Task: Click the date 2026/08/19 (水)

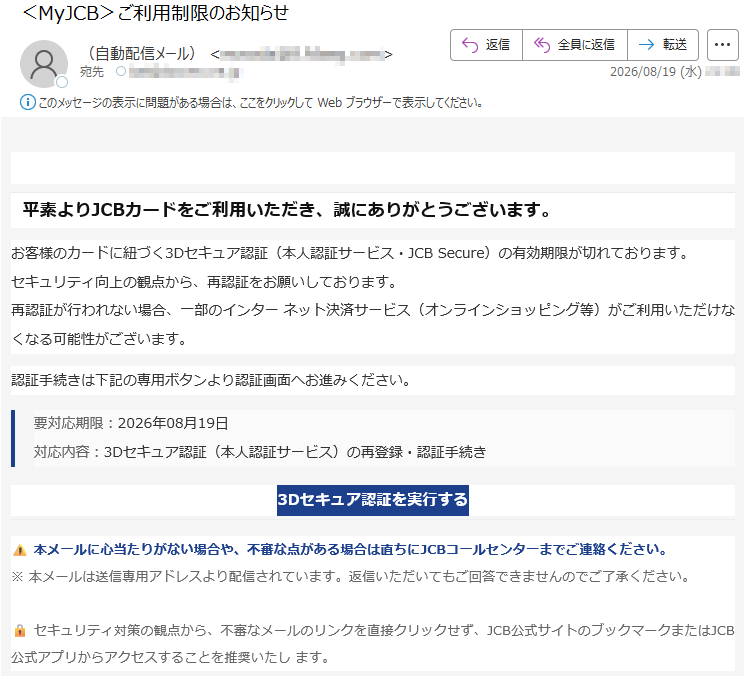Action: pyautogui.click(x=655, y=72)
